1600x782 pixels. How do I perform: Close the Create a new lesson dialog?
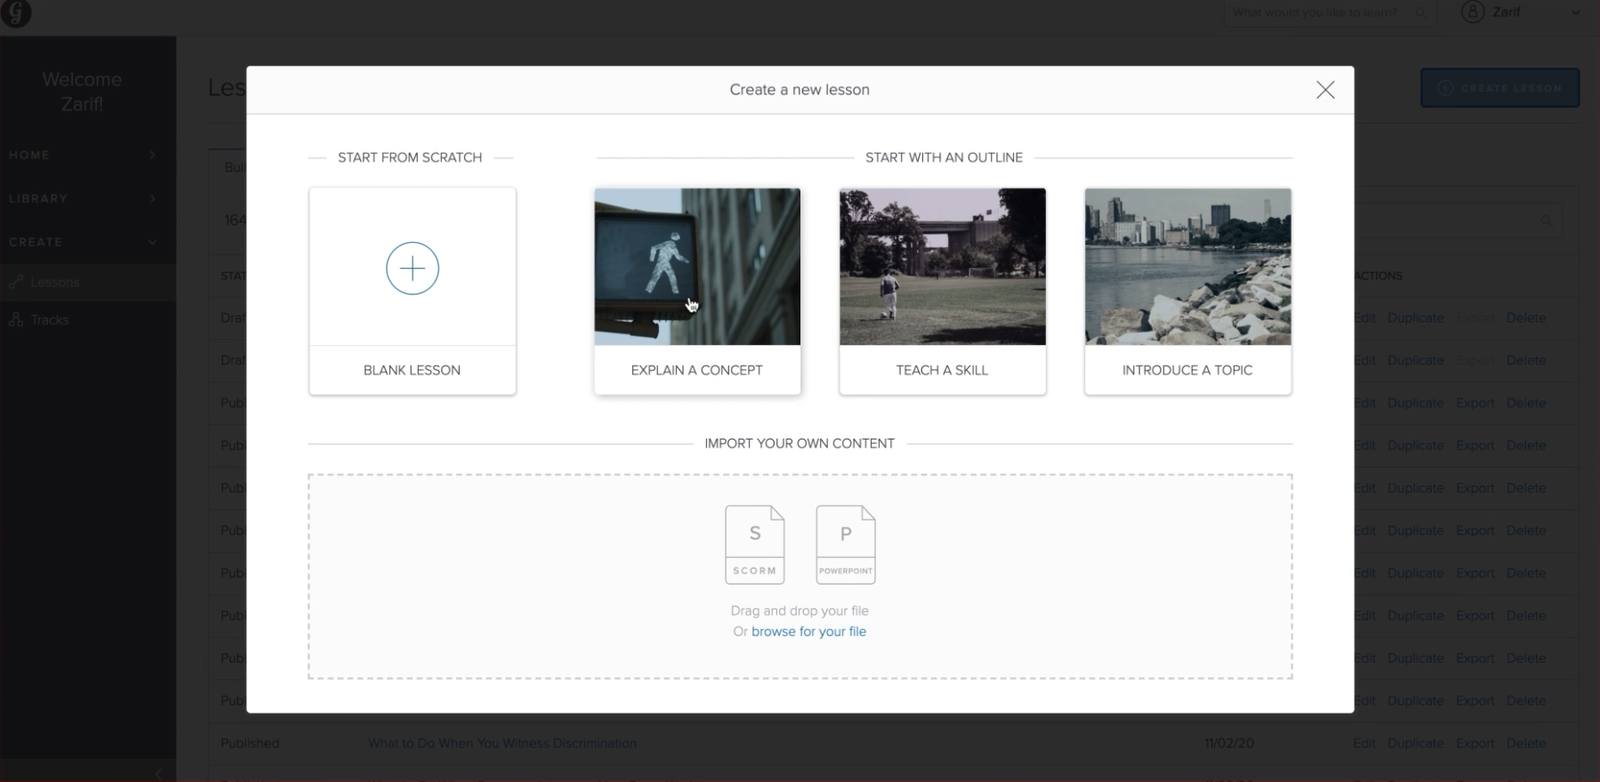pyautogui.click(x=1325, y=90)
